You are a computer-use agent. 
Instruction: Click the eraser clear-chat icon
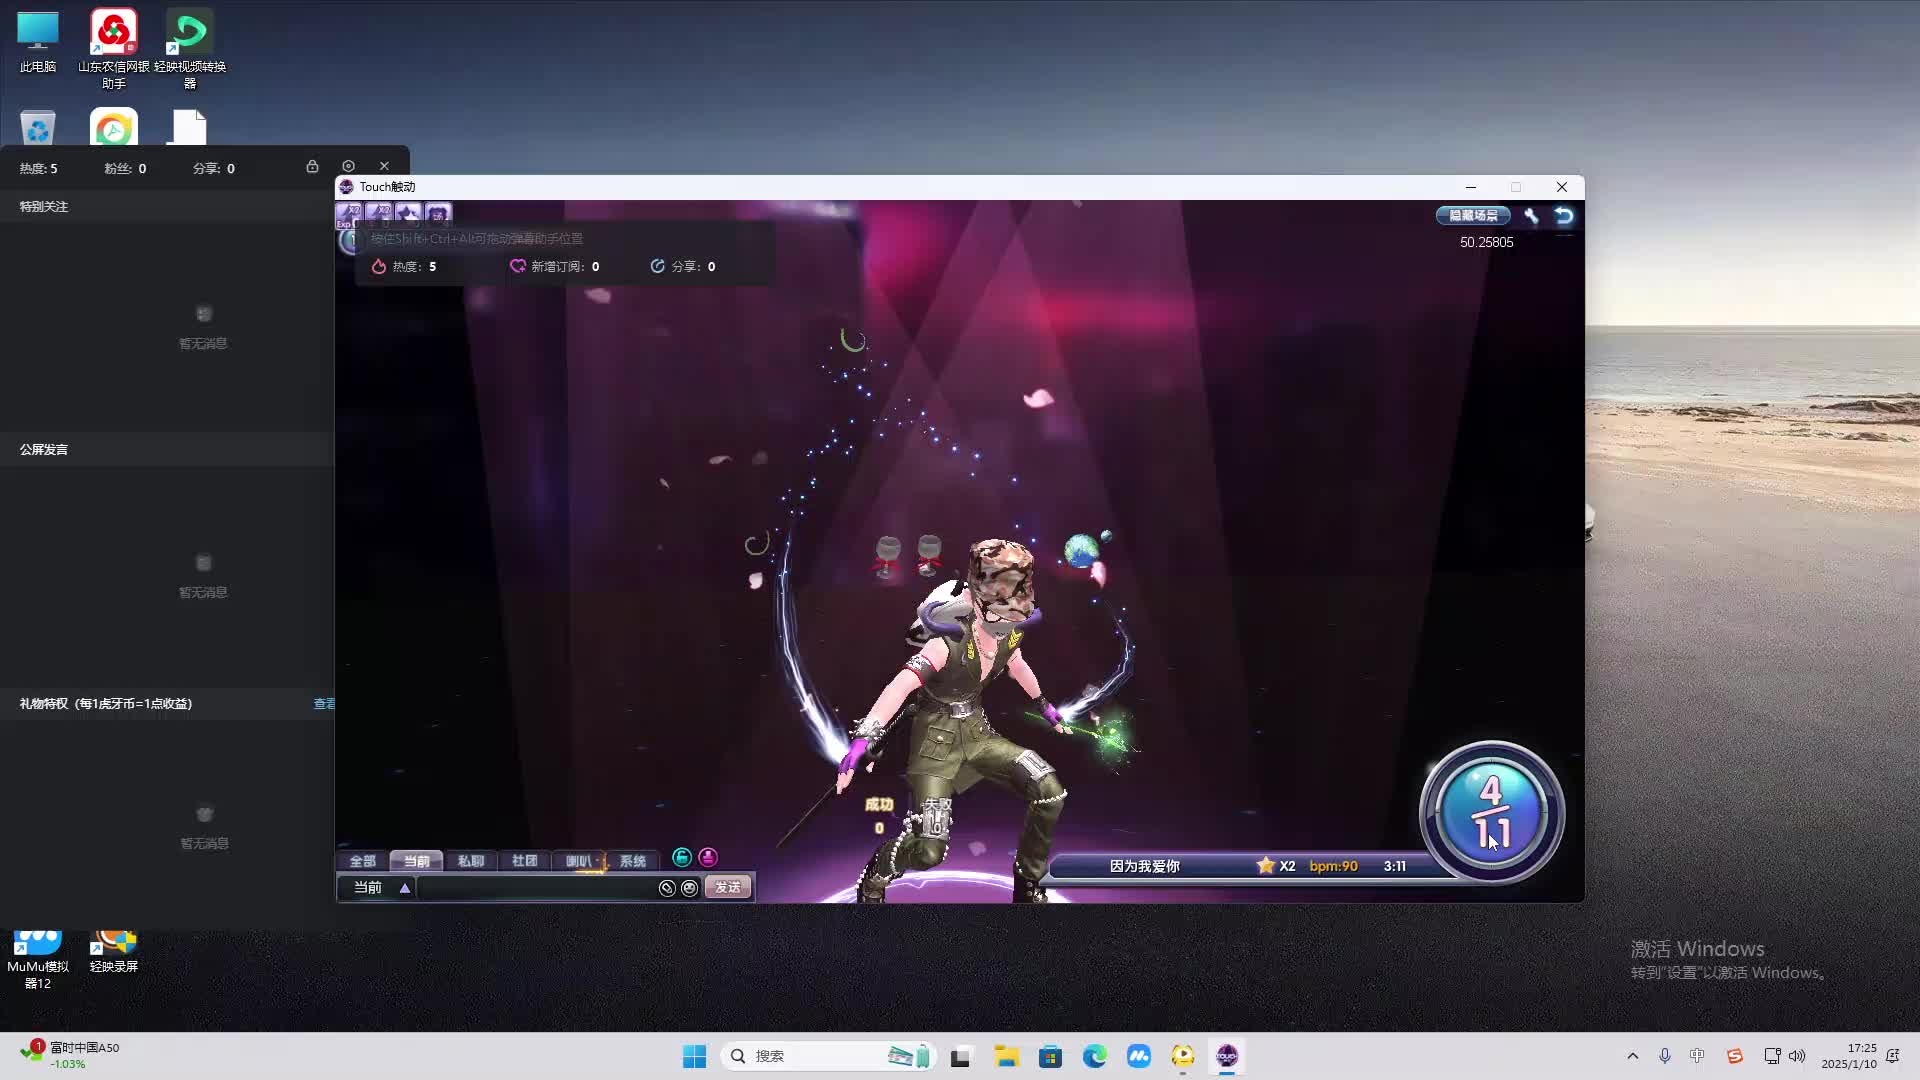click(x=667, y=888)
